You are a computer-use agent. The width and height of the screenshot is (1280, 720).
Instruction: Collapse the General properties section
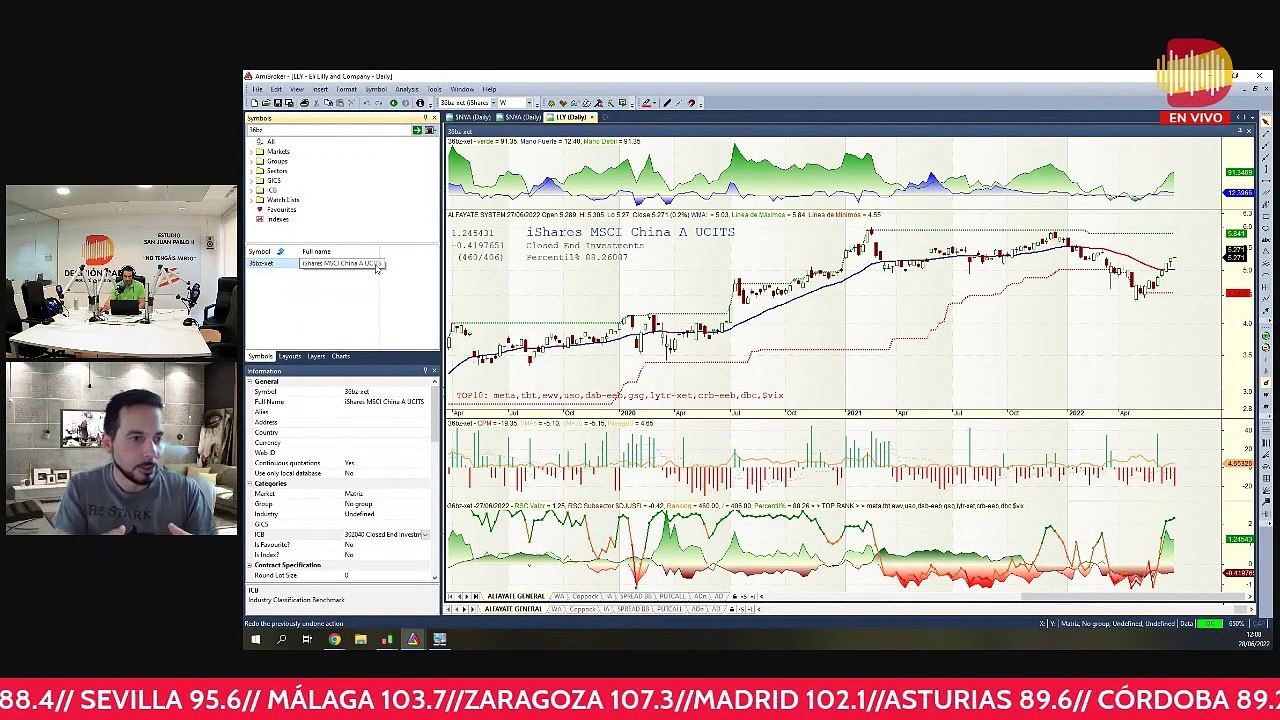[x=251, y=382]
